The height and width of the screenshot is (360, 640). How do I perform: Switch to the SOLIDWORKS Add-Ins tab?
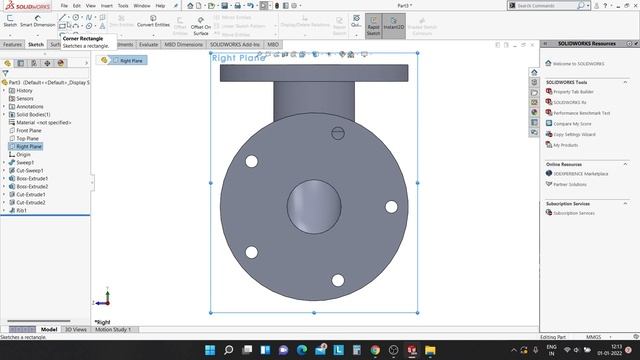tap(235, 44)
